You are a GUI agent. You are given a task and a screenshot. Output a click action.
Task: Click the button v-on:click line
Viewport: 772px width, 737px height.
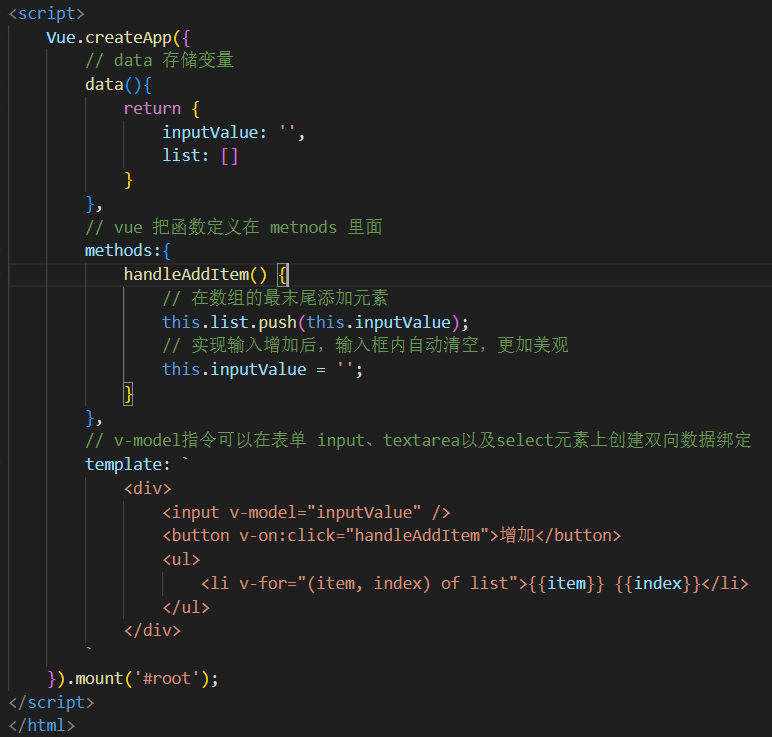392,535
